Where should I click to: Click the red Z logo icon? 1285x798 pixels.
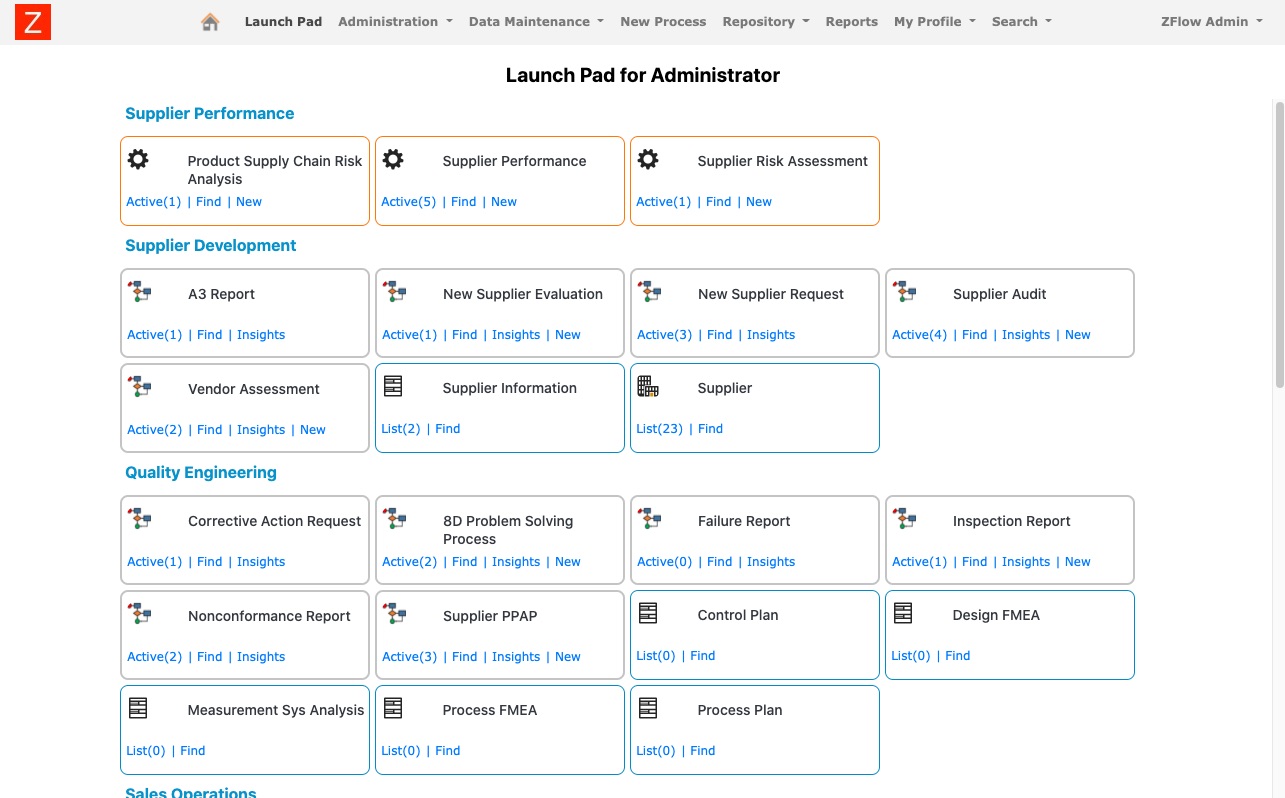33,22
